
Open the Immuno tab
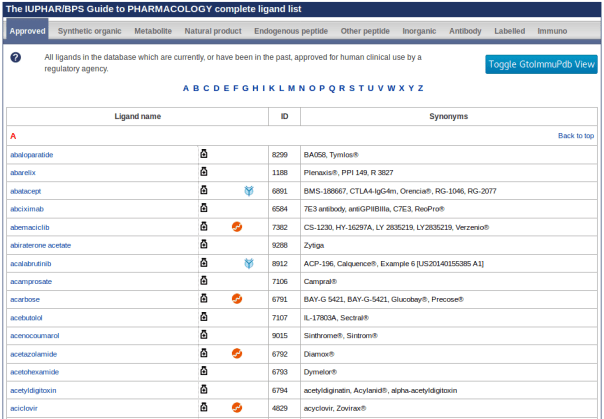pos(552,31)
